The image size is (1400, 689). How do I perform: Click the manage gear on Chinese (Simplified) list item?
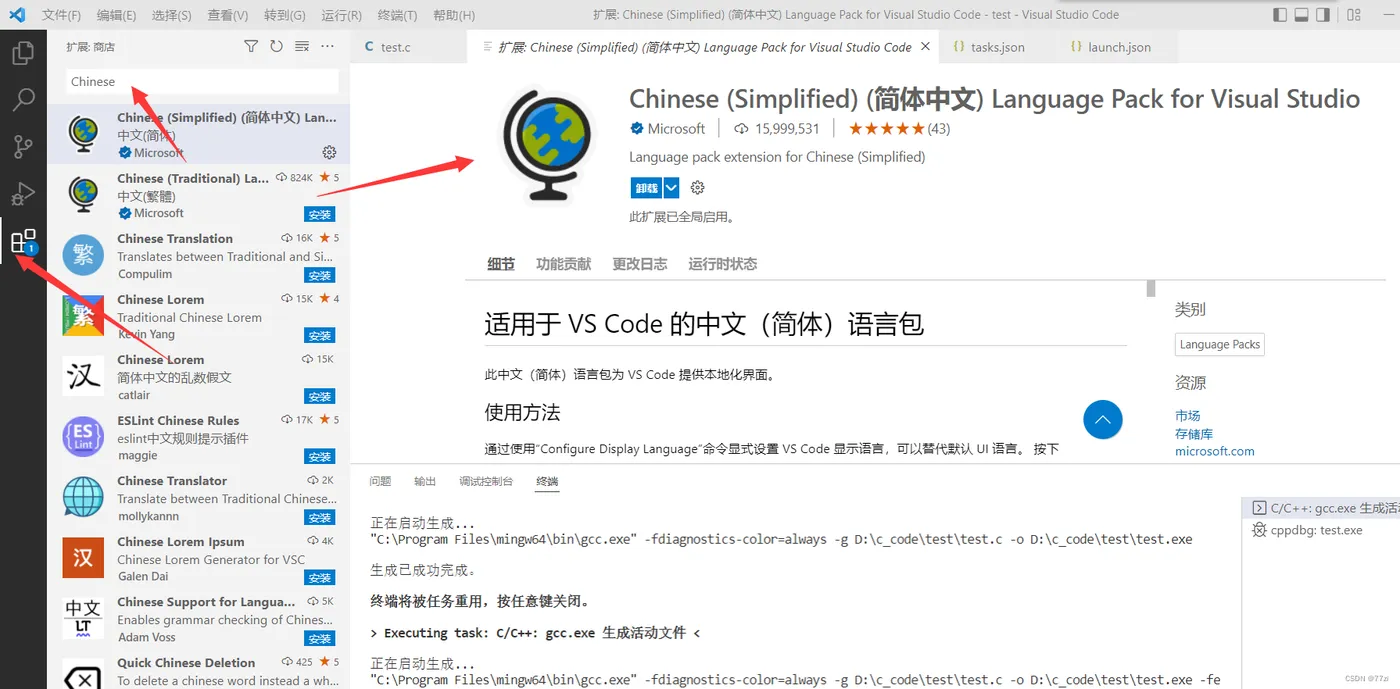point(329,152)
